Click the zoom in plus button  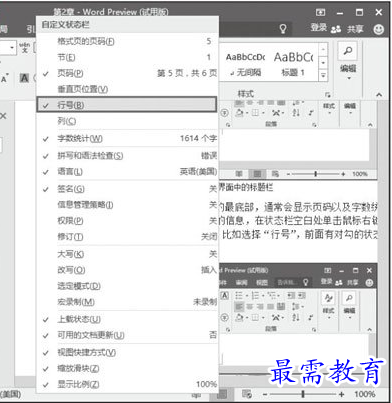coord(341,394)
